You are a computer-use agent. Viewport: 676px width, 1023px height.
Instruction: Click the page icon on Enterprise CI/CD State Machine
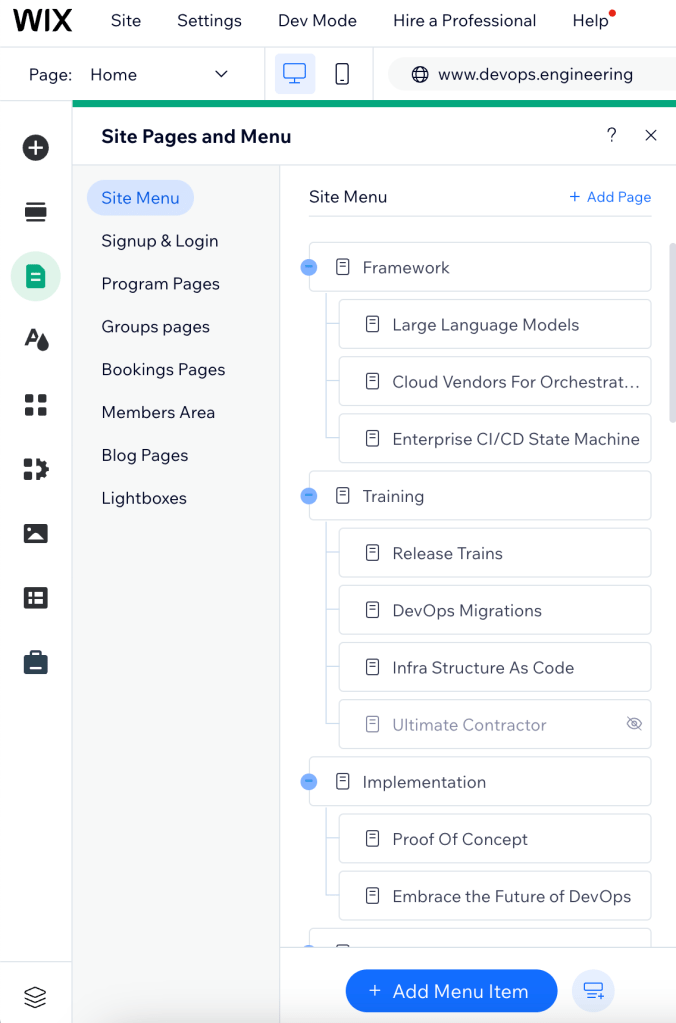pyautogui.click(x=373, y=438)
